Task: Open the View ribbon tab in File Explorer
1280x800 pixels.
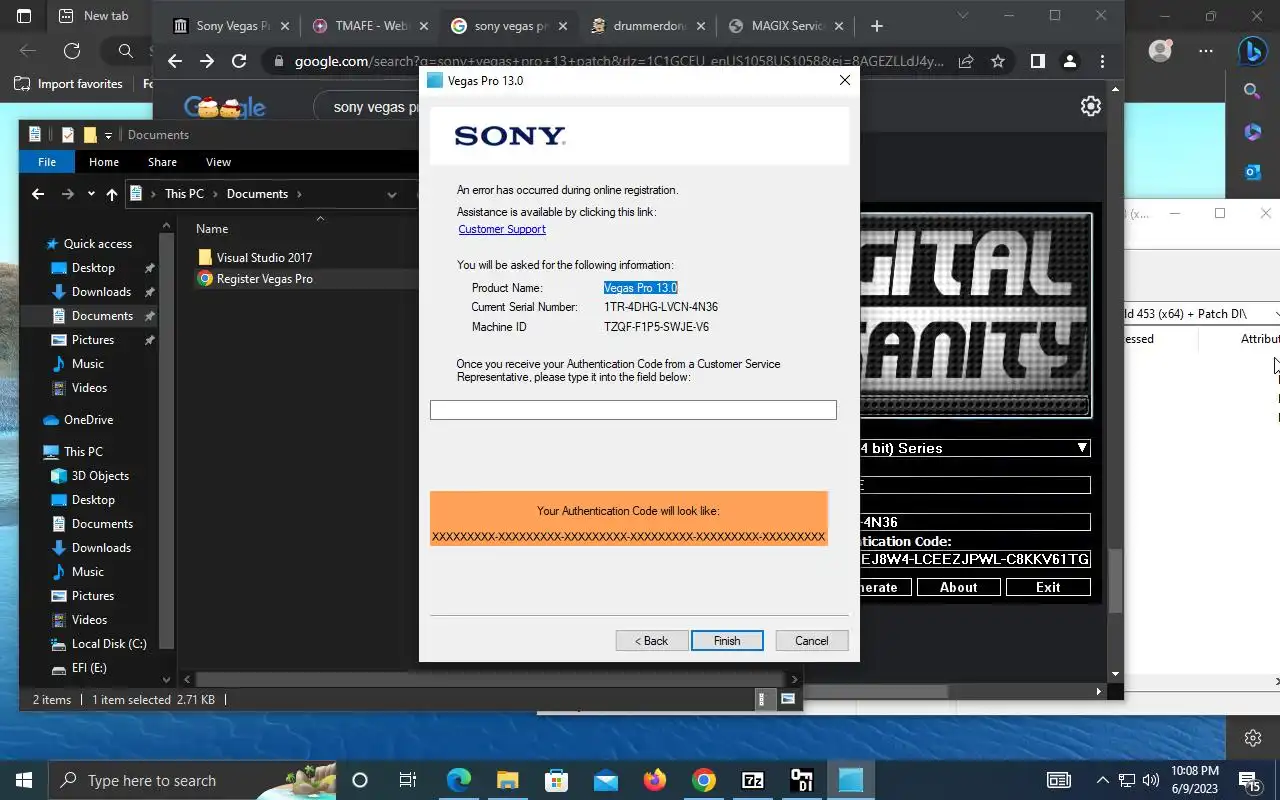Action: [x=218, y=162]
